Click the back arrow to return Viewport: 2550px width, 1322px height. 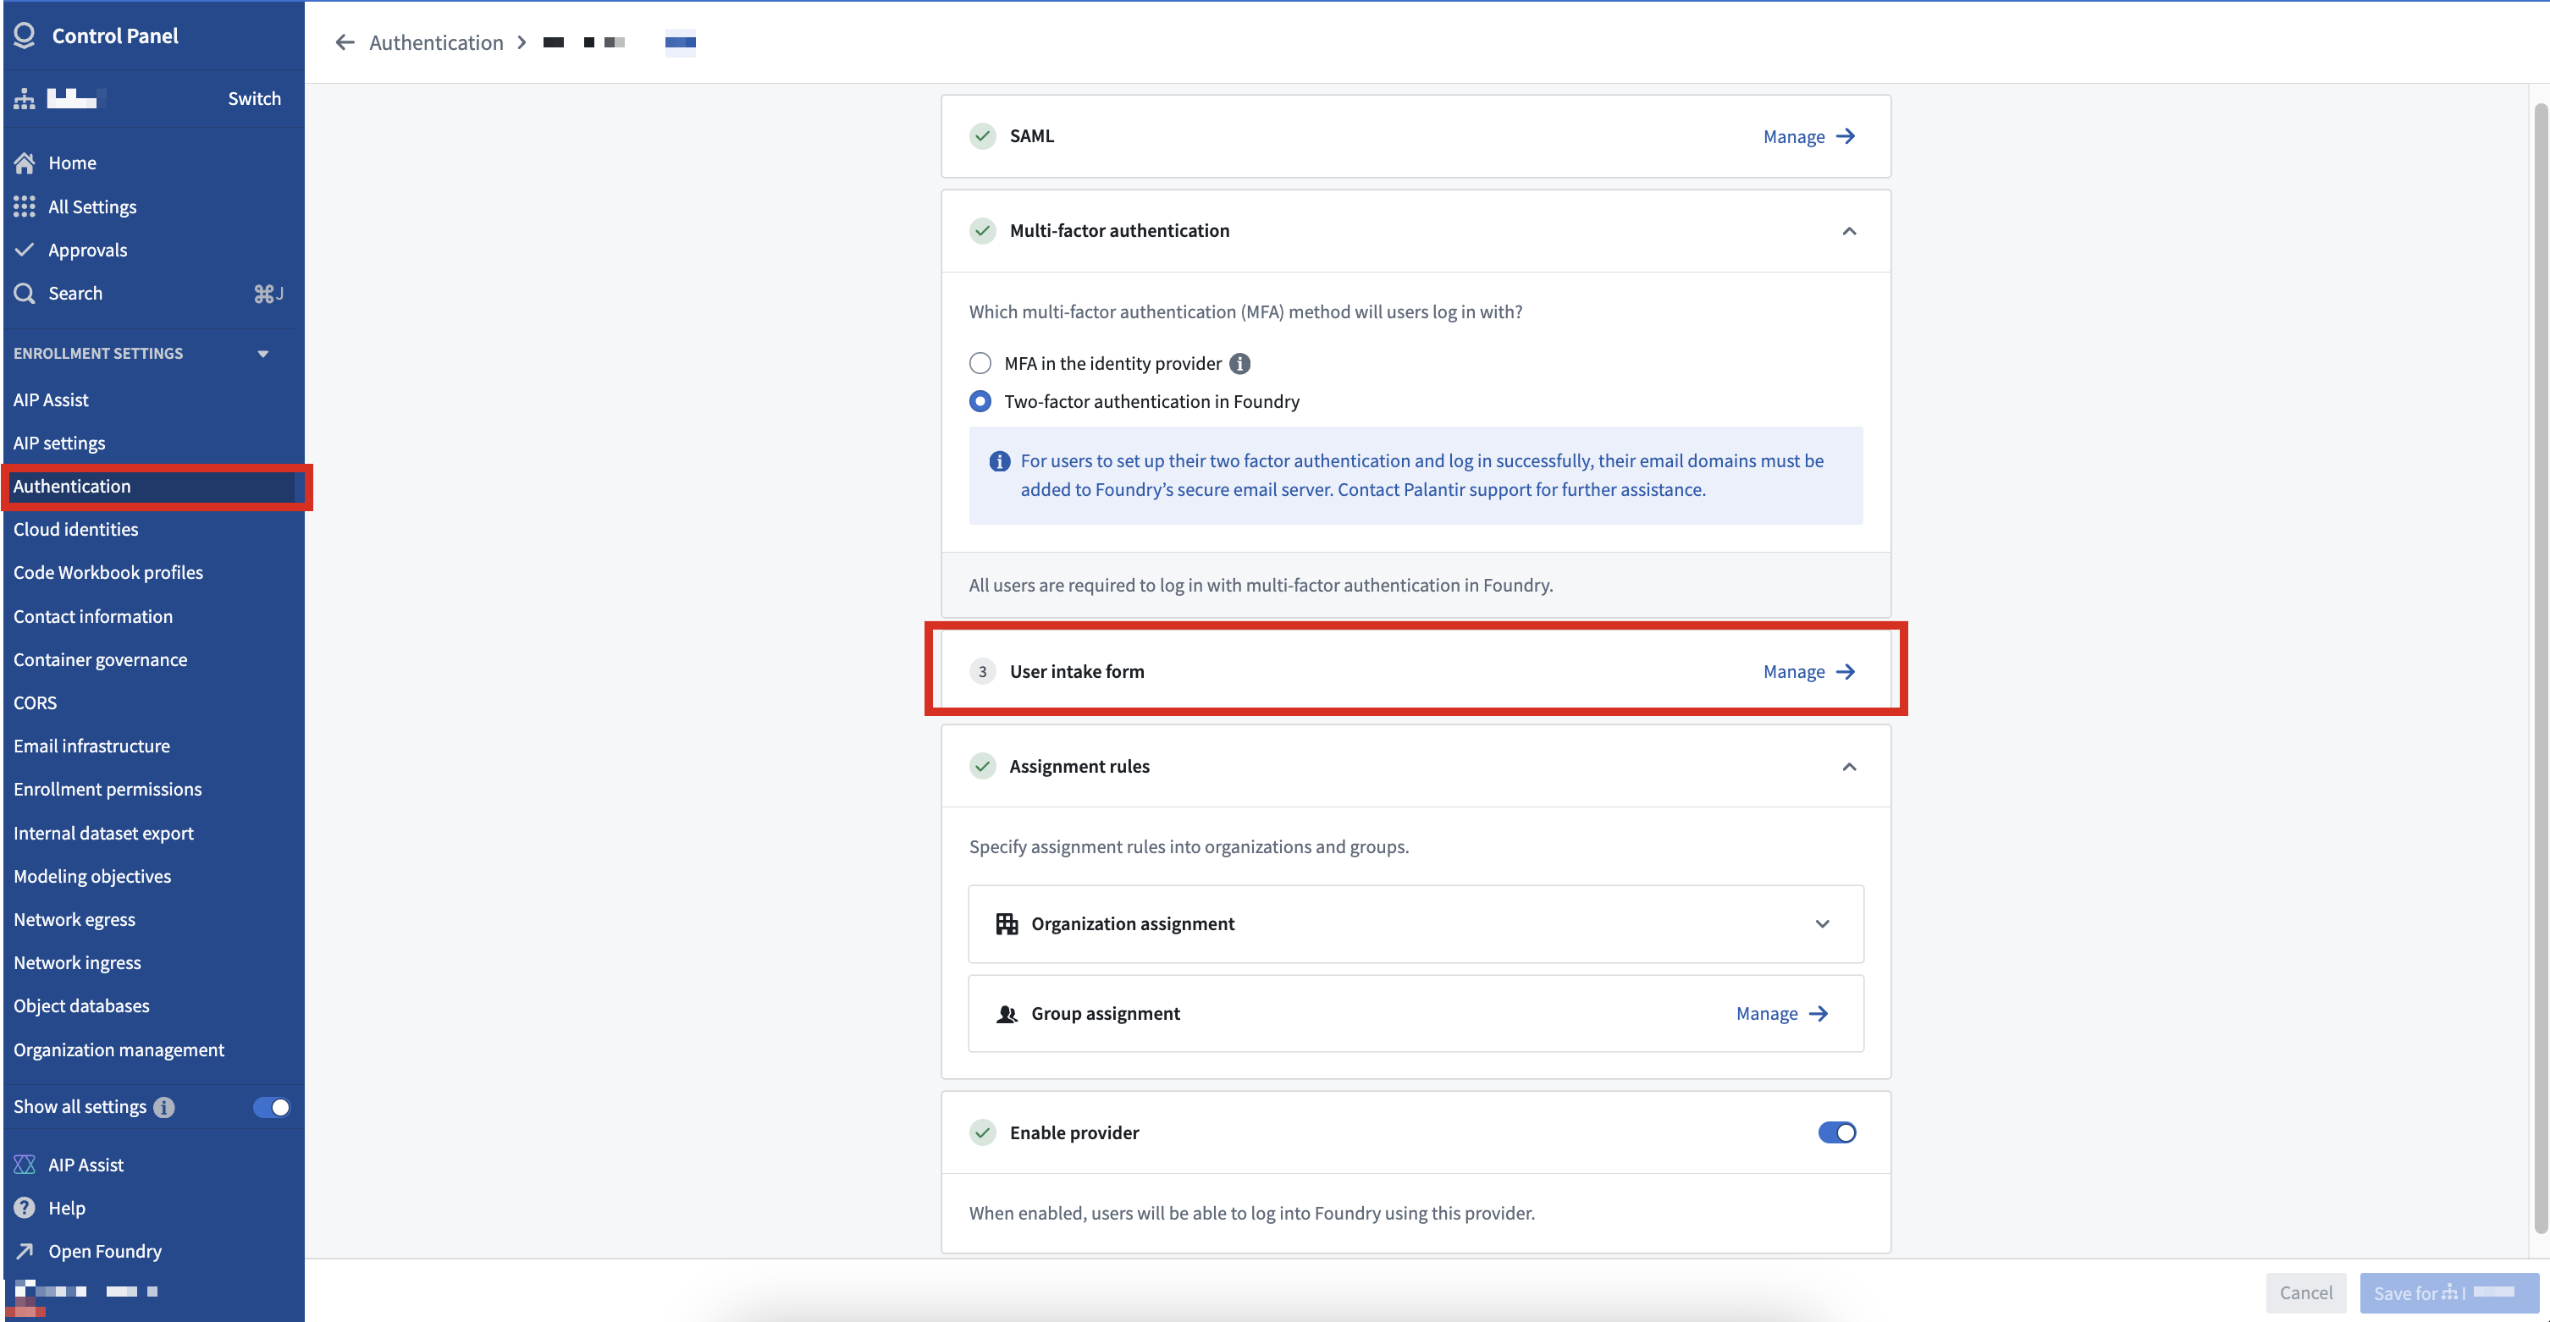coord(346,40)
